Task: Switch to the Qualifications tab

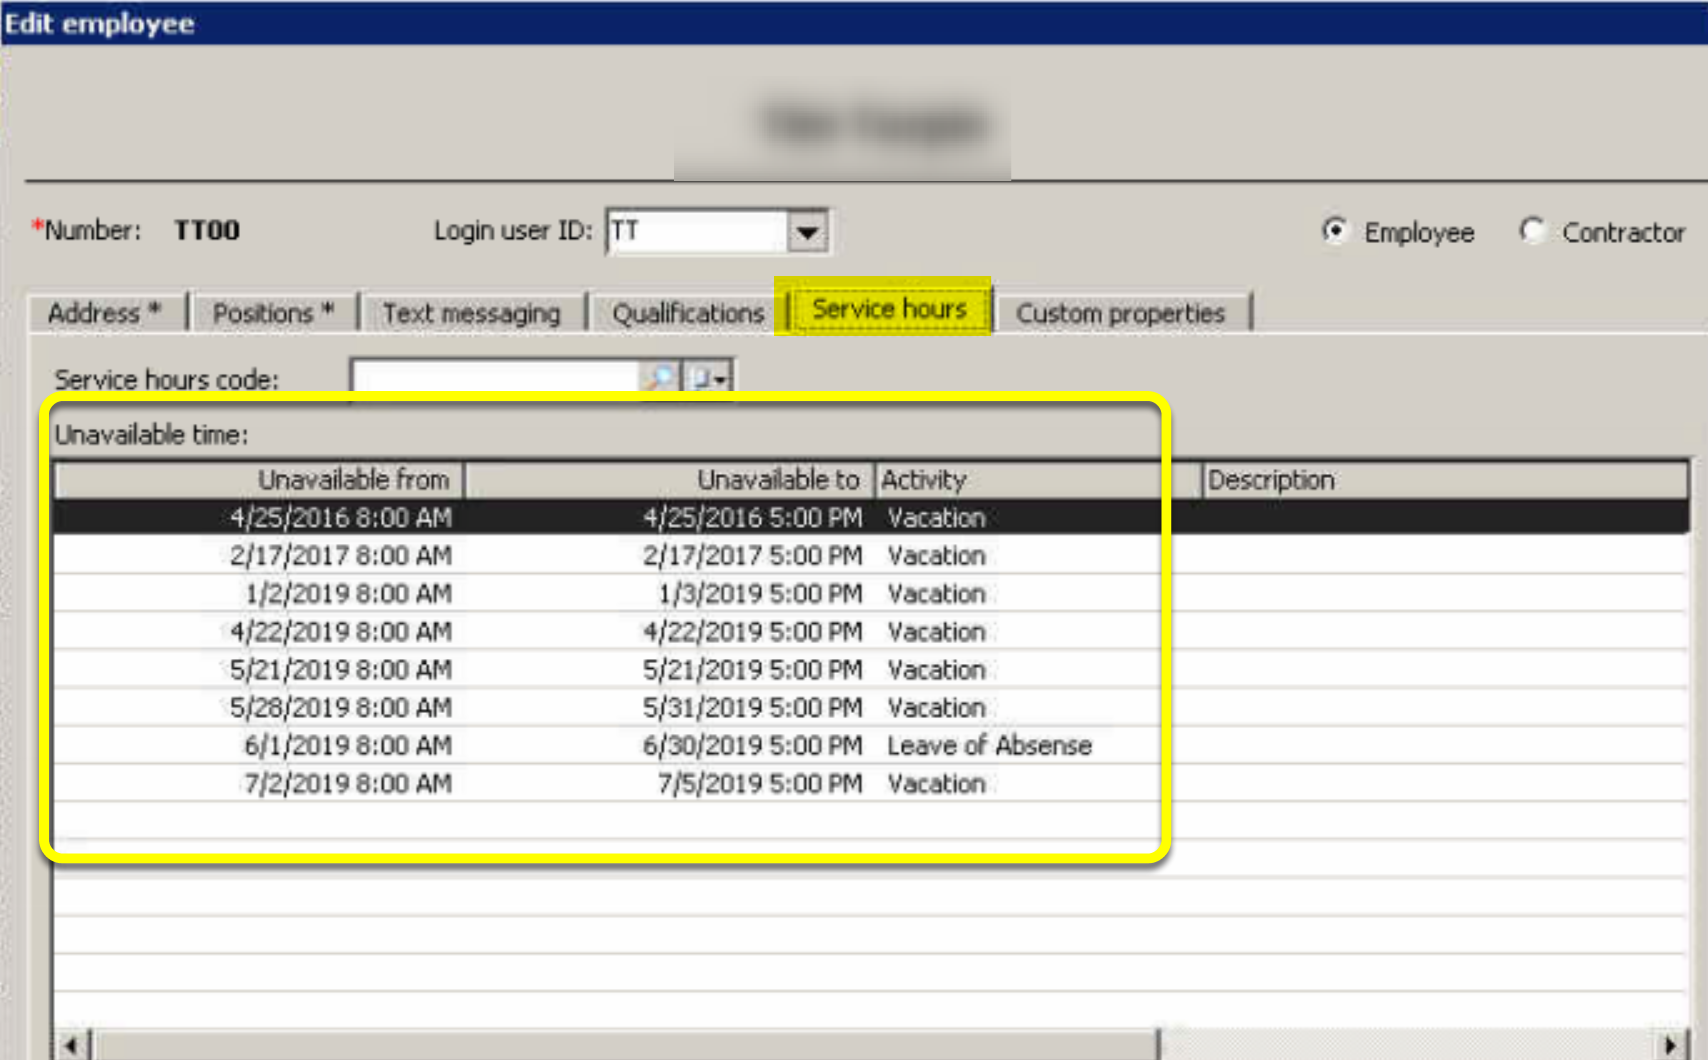Action: coord(688,313)
